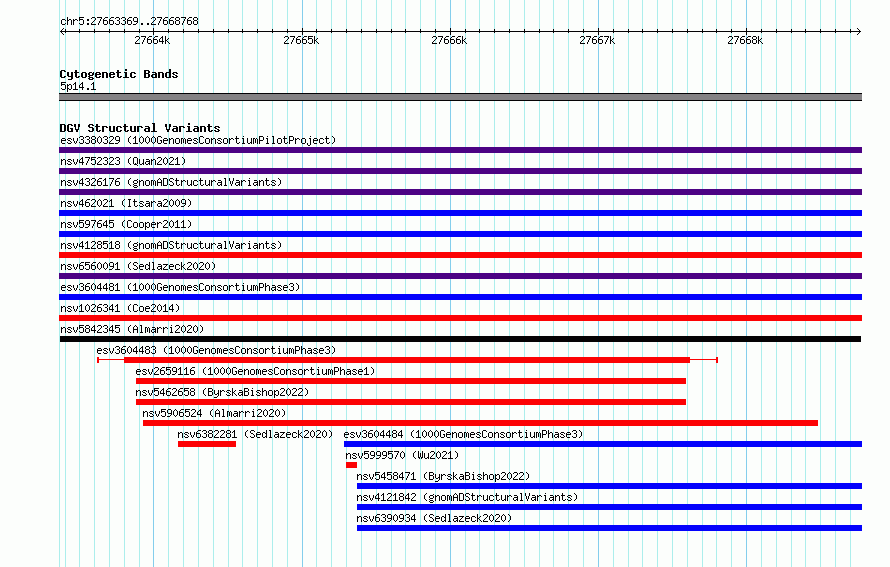The width and height of the screenshot is (890, 567).
Task: Click esv2659116 (1000GenomesConsortiumPhase1) label
Action: 255,371
